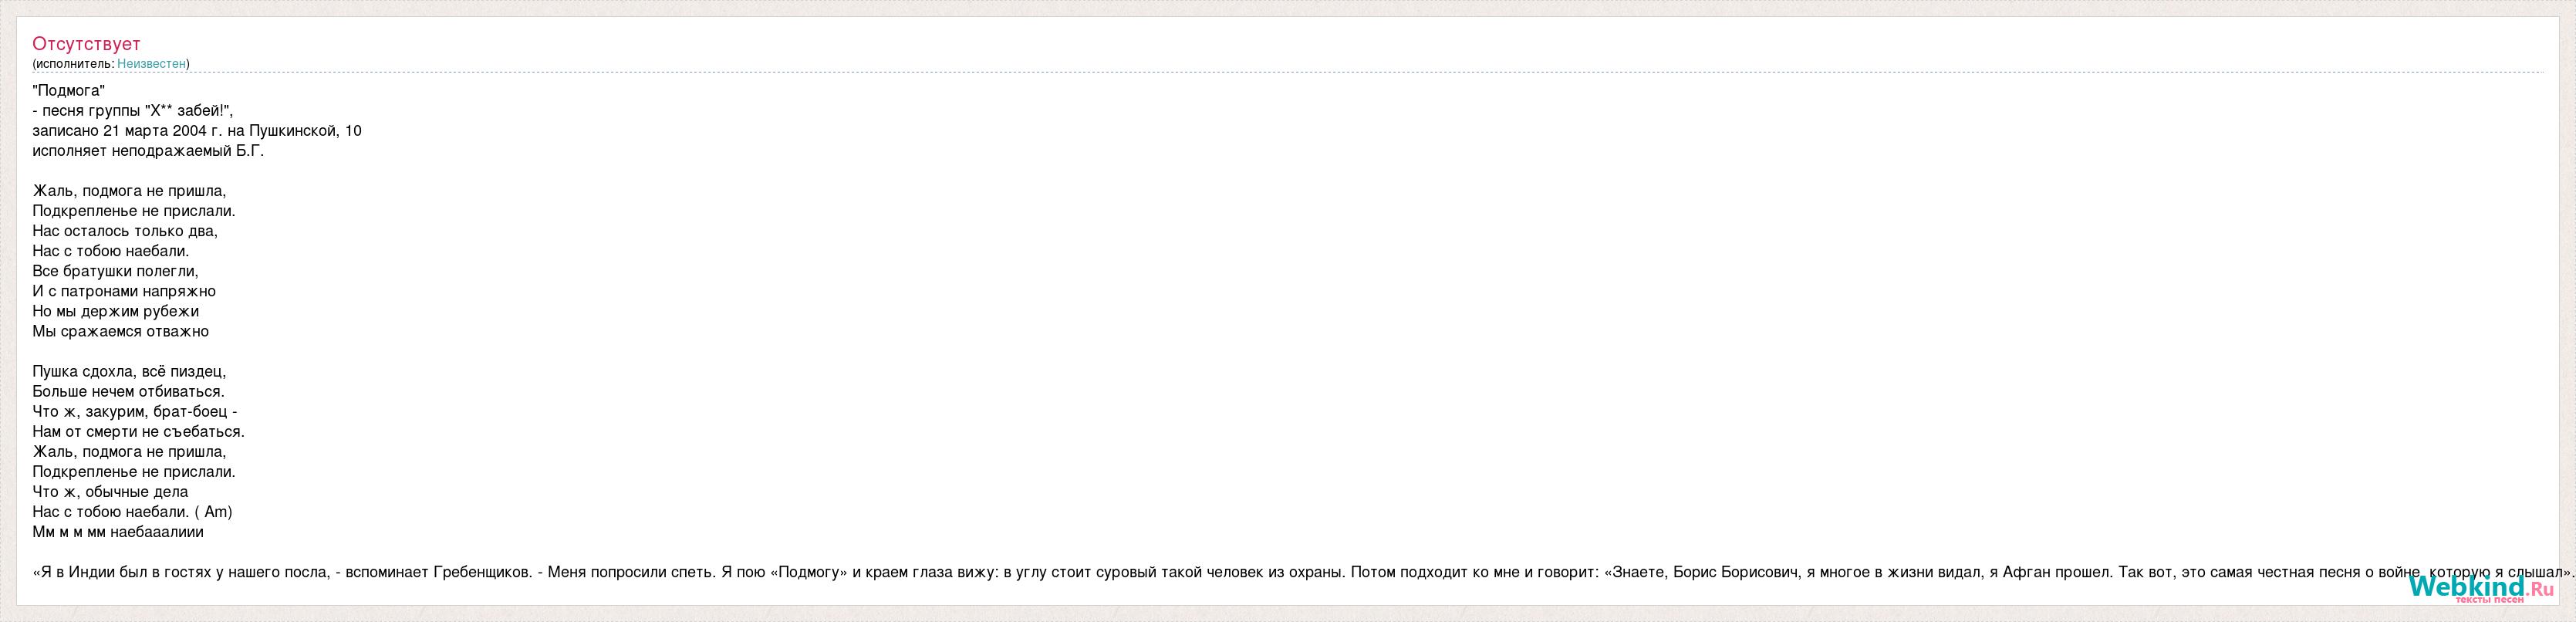Click the "Подмога" title line

(x=68, y=91)
